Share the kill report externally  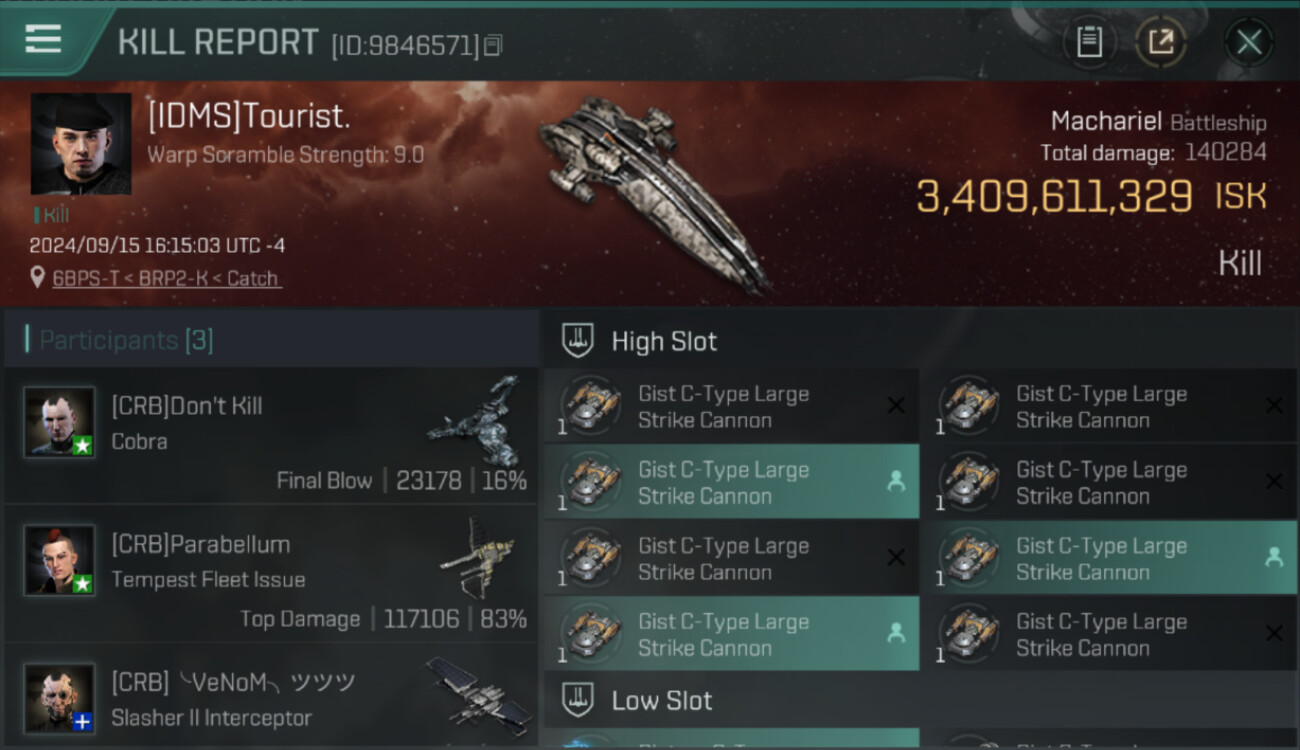[x=1160, y=42]
